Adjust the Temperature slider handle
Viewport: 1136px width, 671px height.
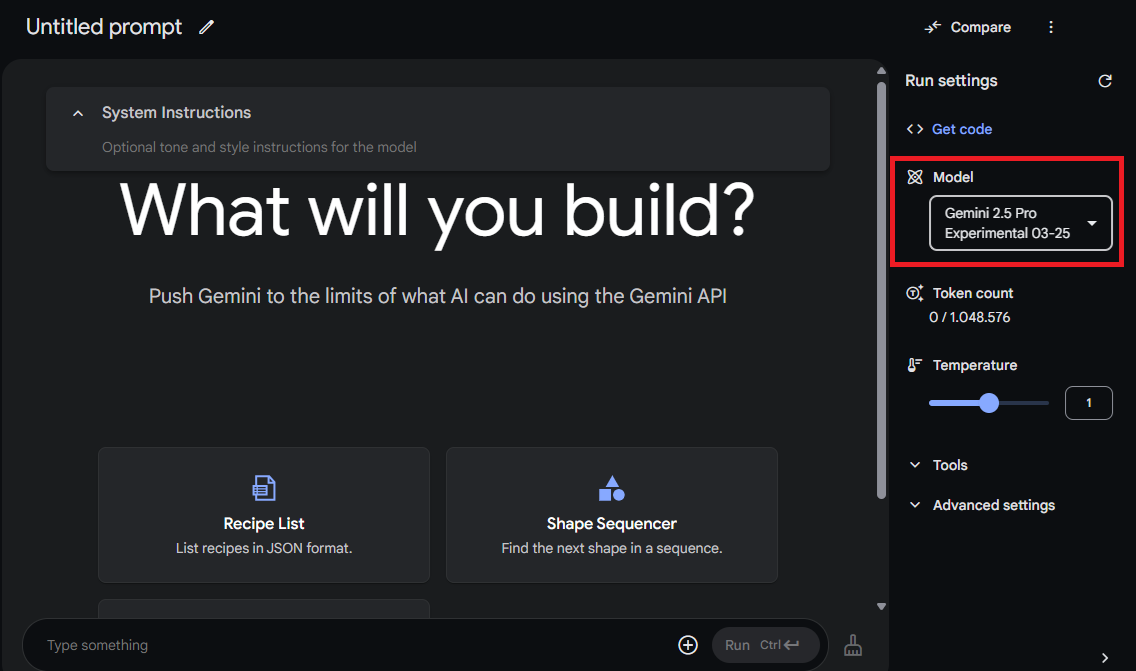click(989, 403)
